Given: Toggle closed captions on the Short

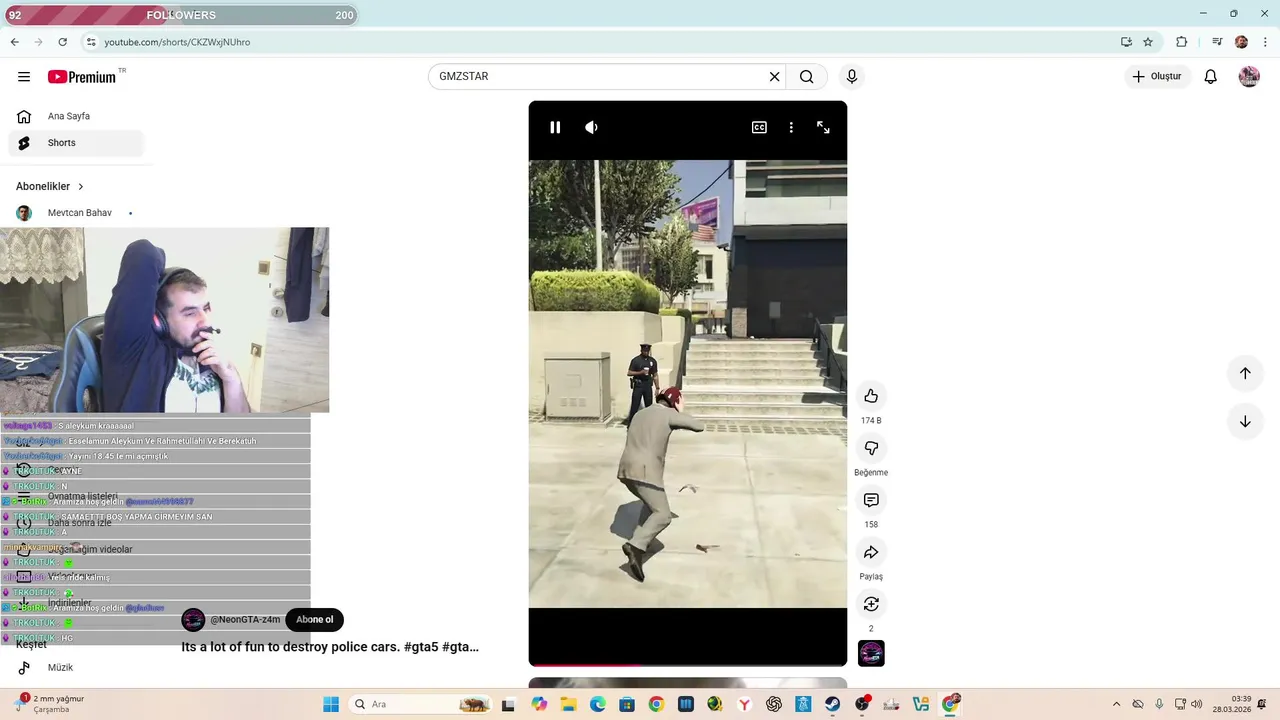Looking at the screenshot, I should (759, 127).
